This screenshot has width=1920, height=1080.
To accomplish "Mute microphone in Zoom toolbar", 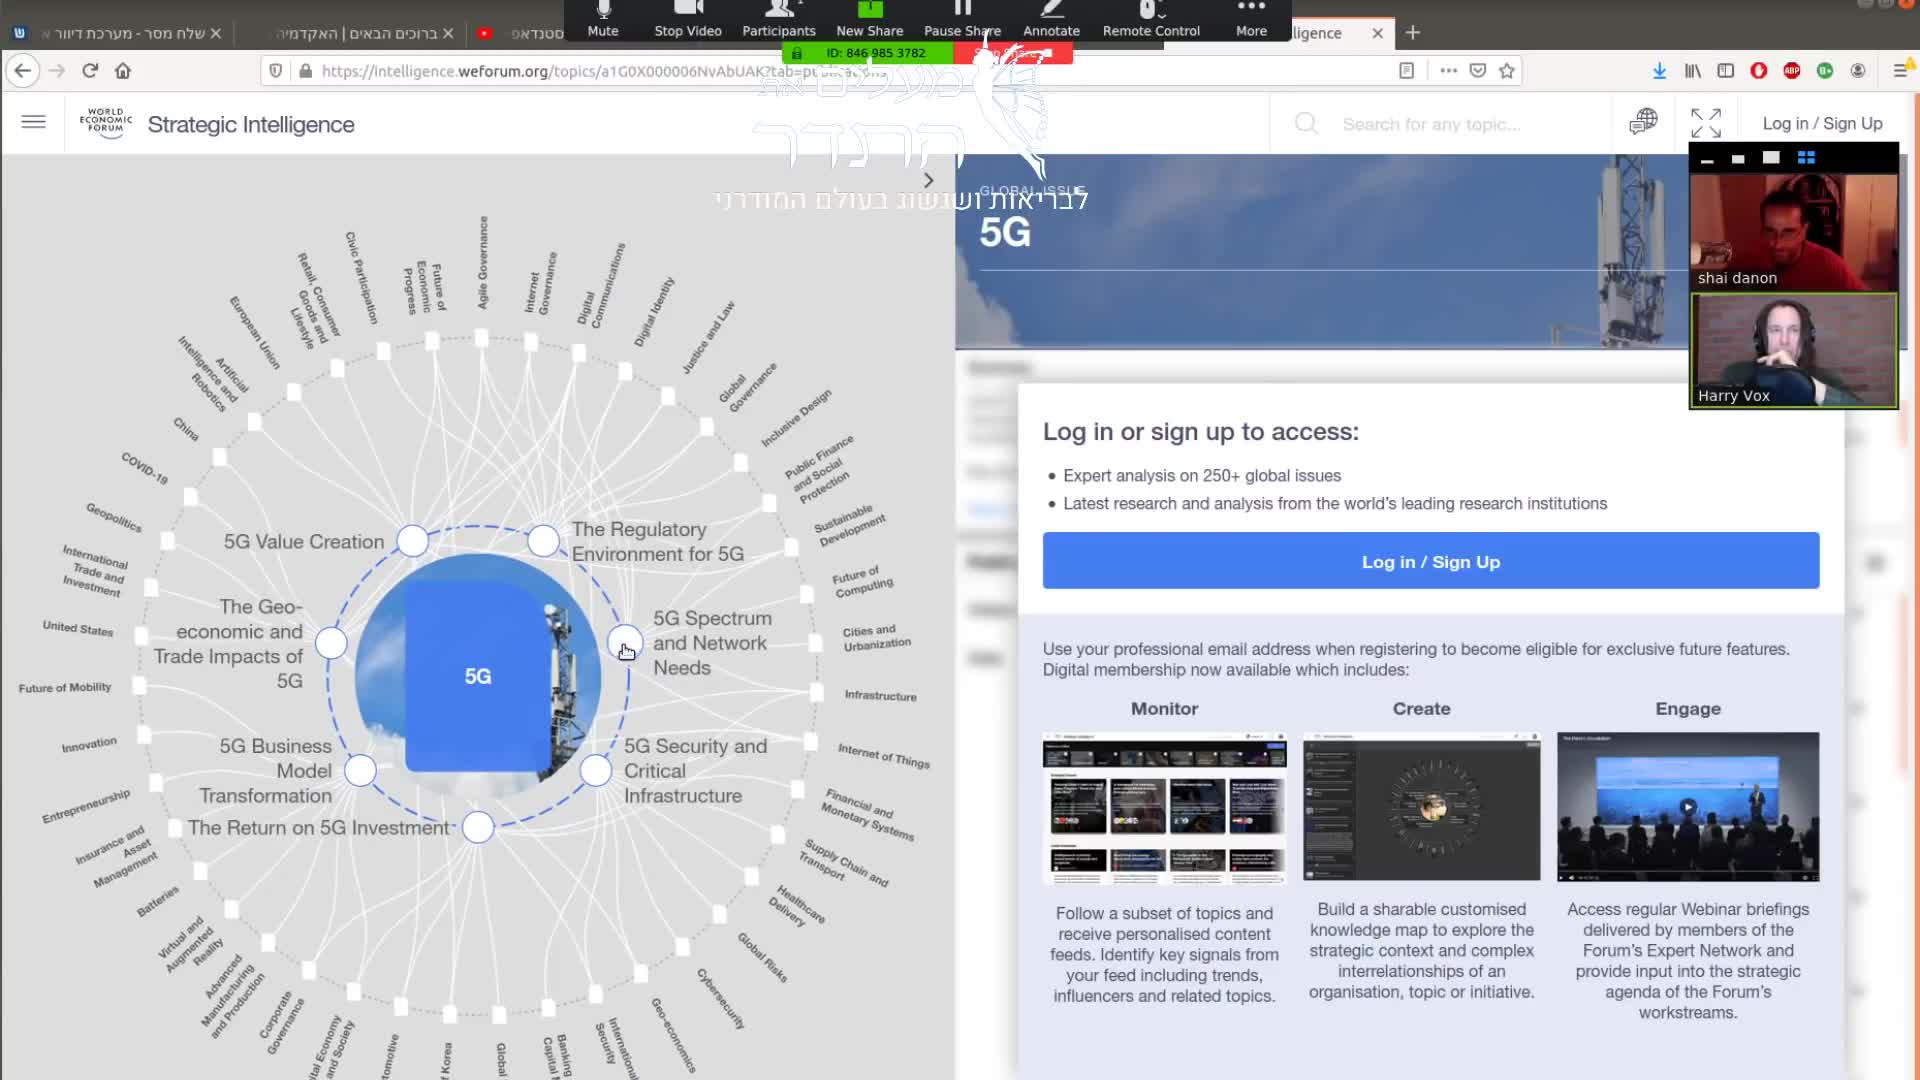I will [x=603, y=18].
